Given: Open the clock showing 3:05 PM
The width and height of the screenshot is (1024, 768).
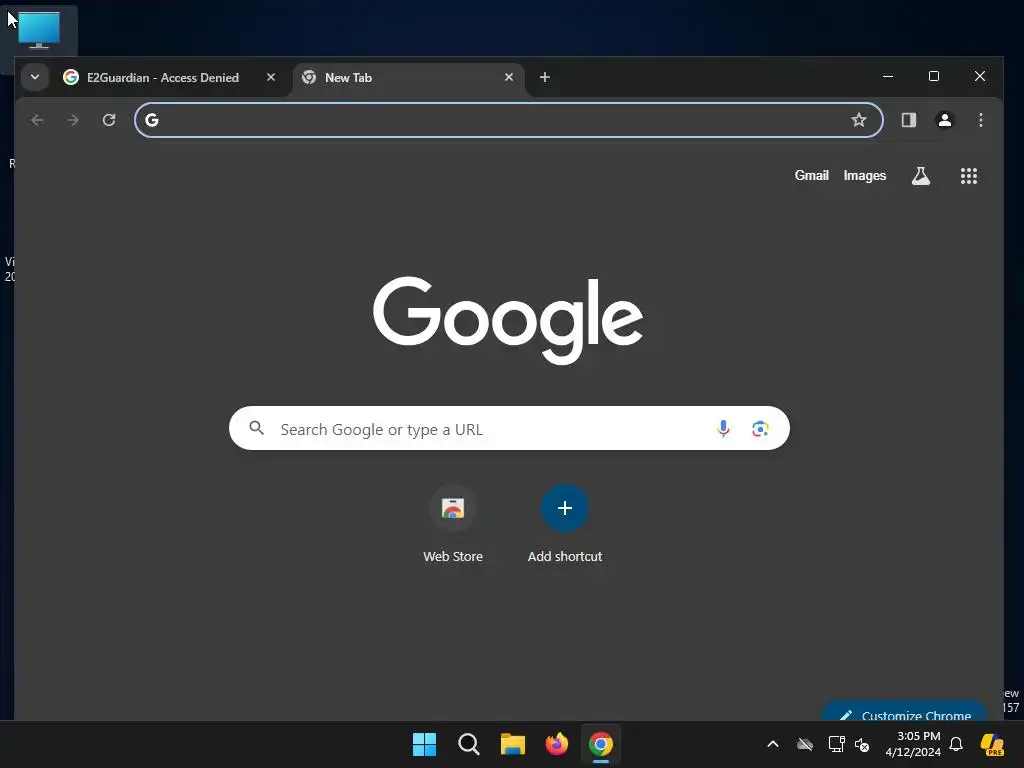Looking at the screenshot, I should pos(913,744).
